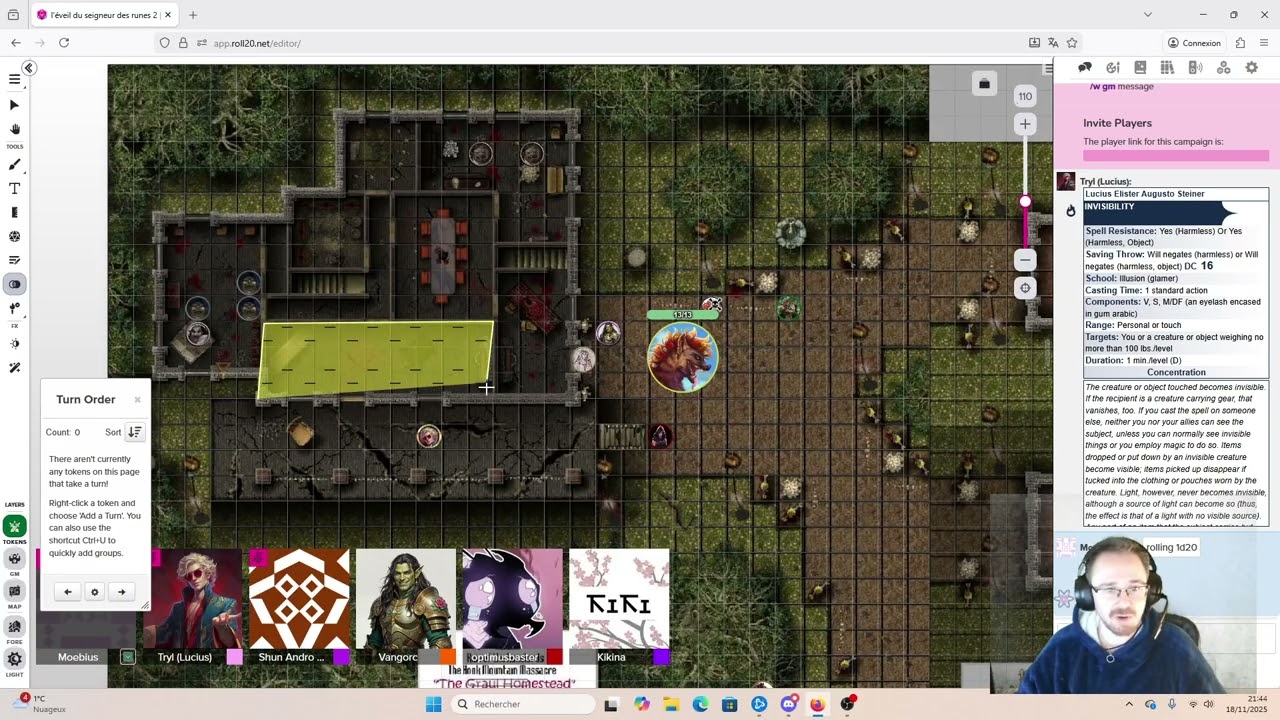Open the Compendium tab
Image resolution: width=1280 pixels, height=720 pixels.
point(1167,68)
